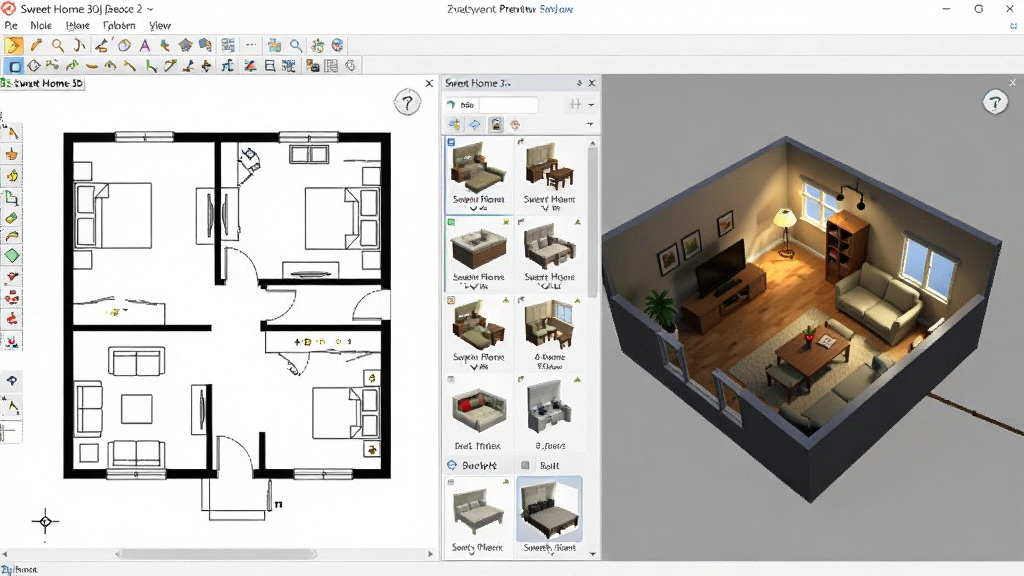Image resolution: width=1024 pixels, height=576 pixels.
Task: Click the dark house icon in top toolbar
Action: [x=185, y=45]
